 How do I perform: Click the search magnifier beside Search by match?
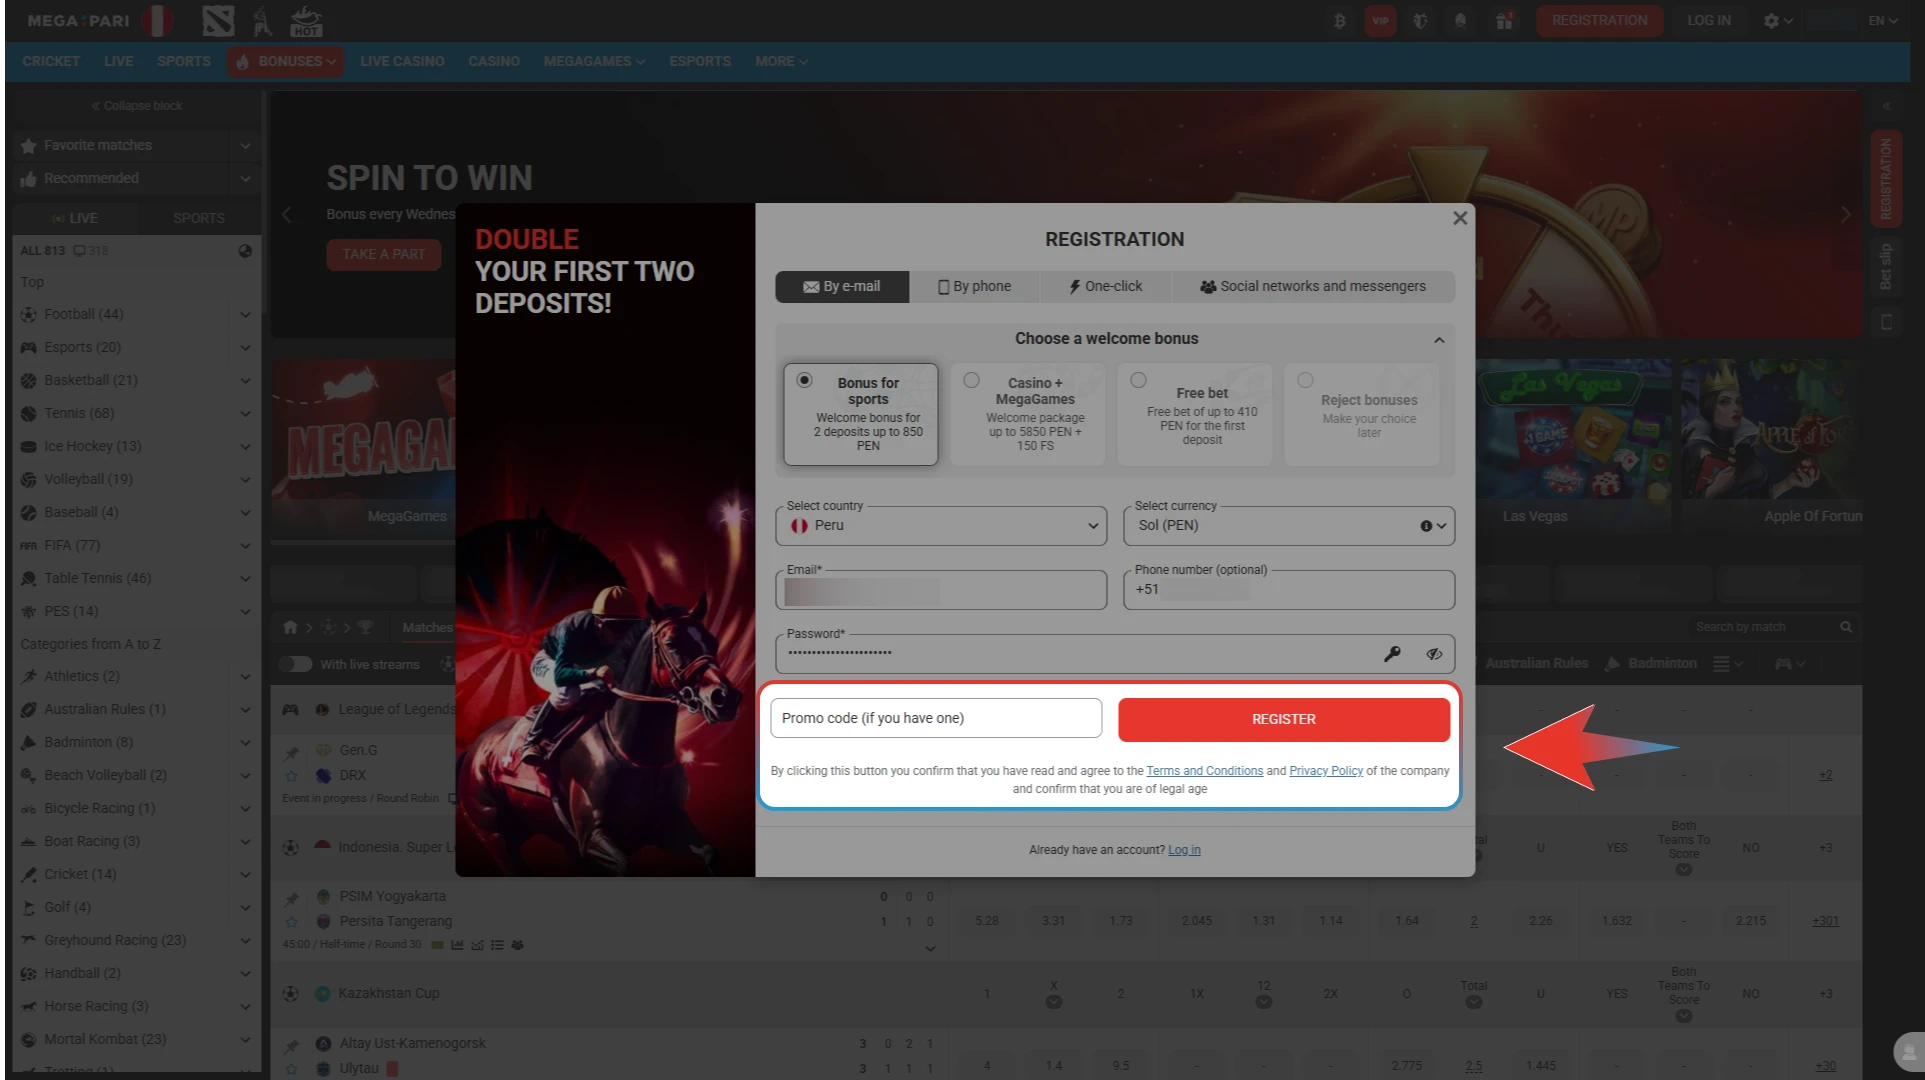pos(1846,627)
